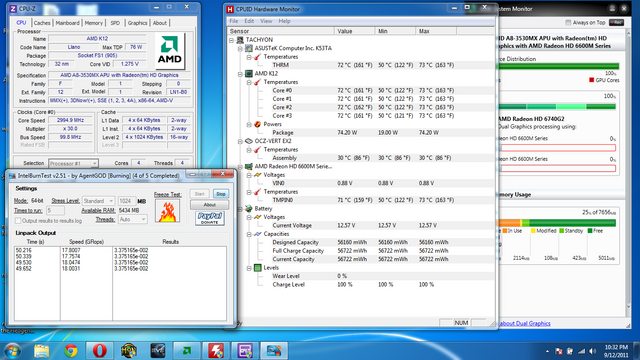
Task: Click the network signal icon in the system tray
Action: tap(581, 351)
